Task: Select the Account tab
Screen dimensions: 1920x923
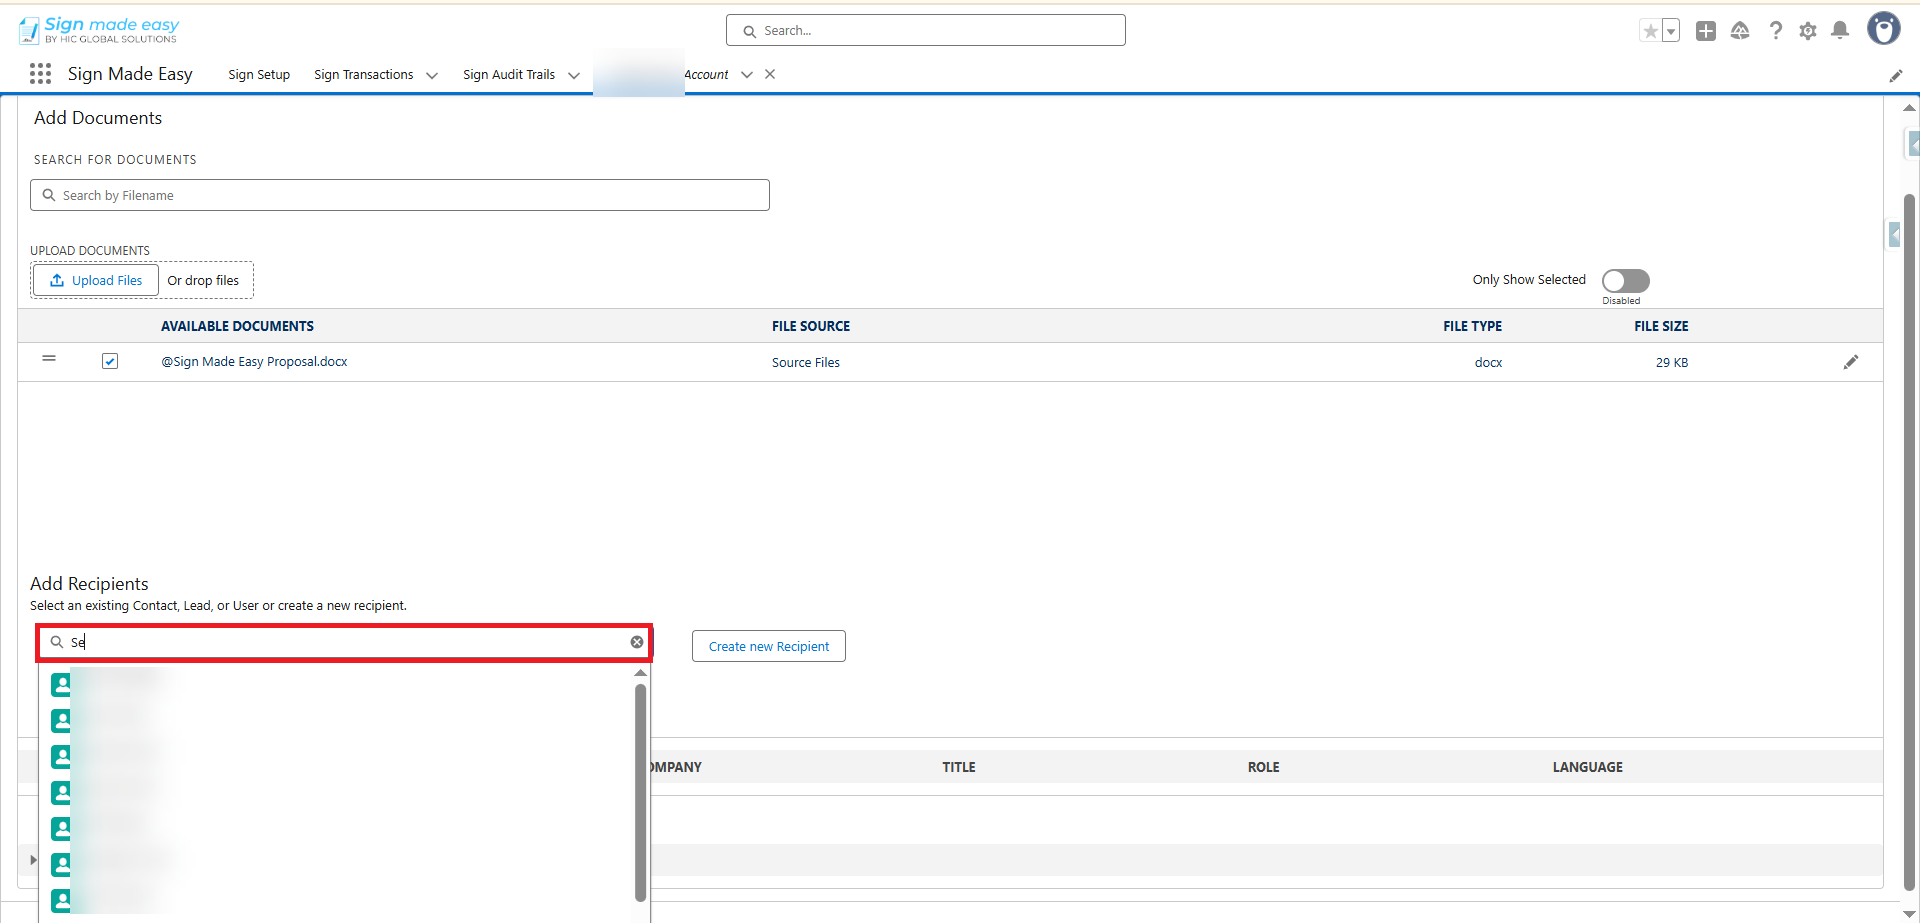Action: [x=706, y=75]
